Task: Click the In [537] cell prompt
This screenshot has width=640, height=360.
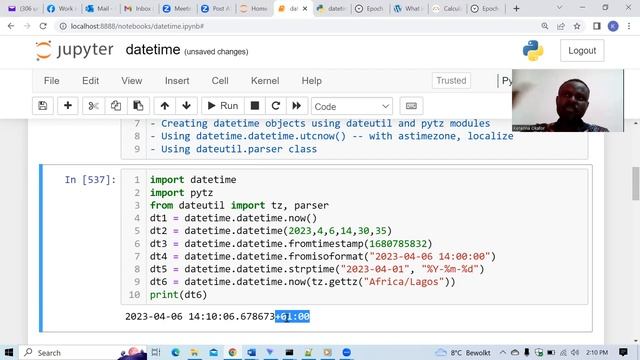Action: click(90, 180)
